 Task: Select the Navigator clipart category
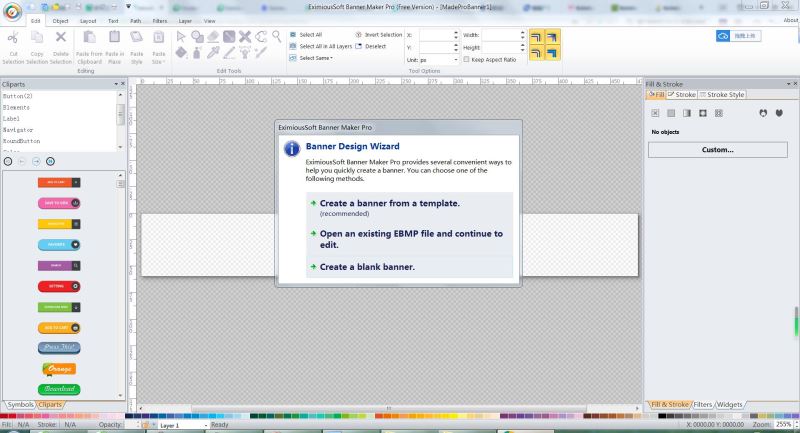coord(18,130)
